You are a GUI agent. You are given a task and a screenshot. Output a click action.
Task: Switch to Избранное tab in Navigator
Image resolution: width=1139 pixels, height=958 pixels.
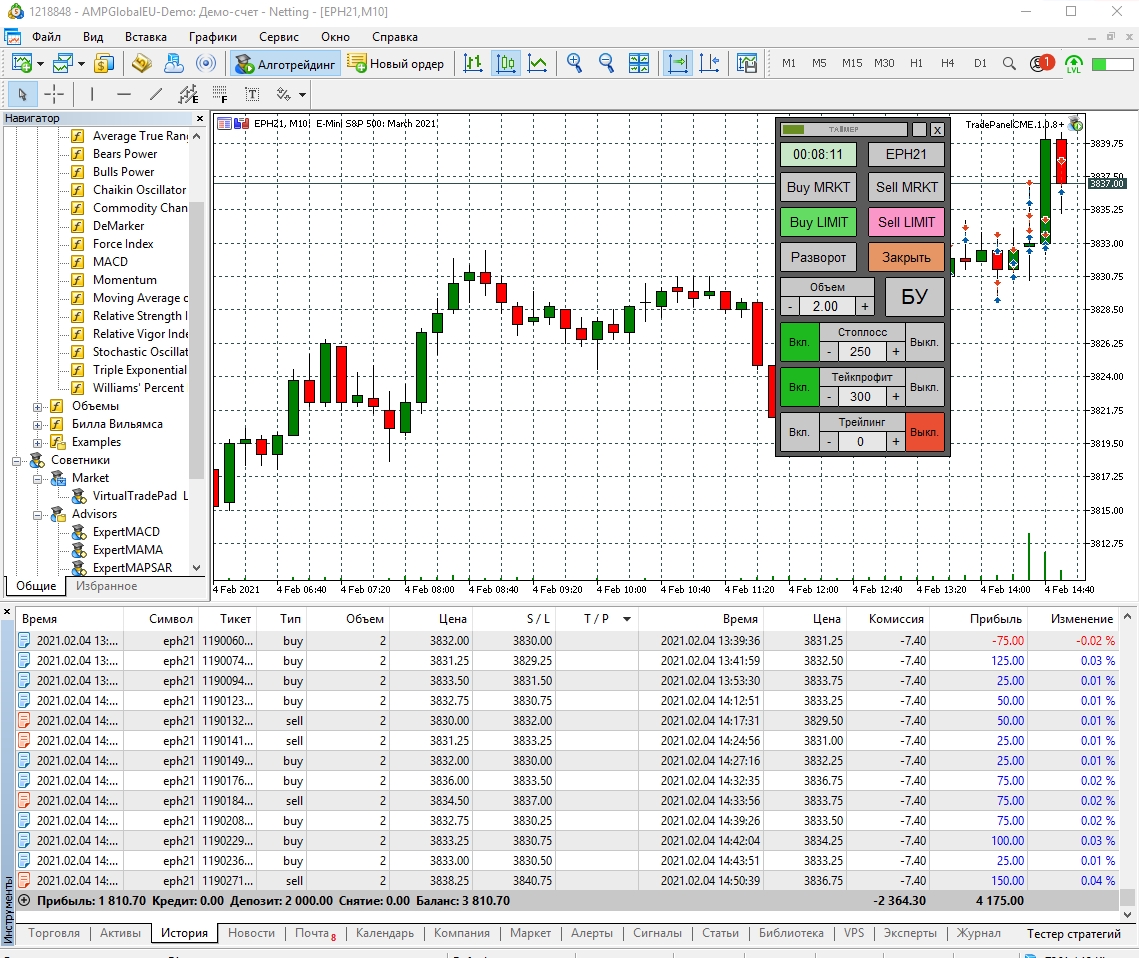[x=107, y=586]
